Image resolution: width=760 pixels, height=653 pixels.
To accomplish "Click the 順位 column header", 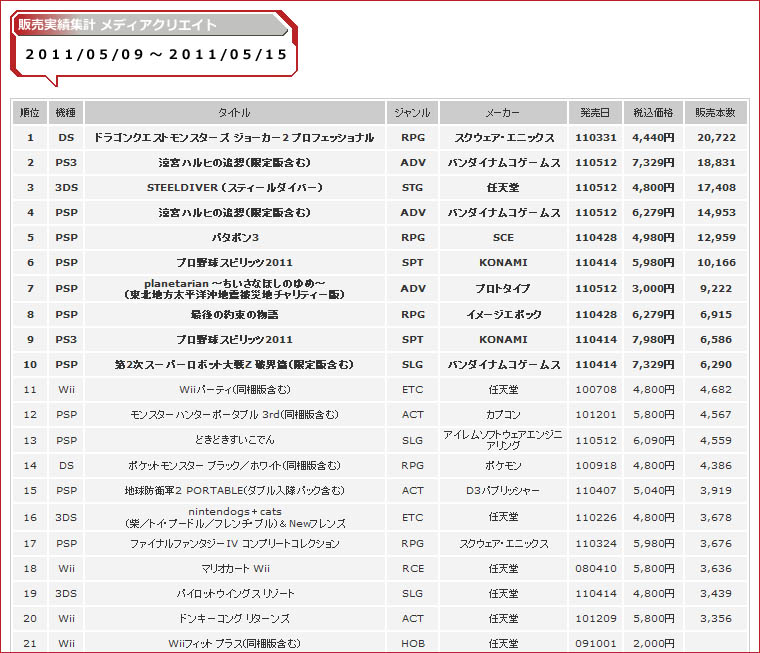I will [30, 113].
